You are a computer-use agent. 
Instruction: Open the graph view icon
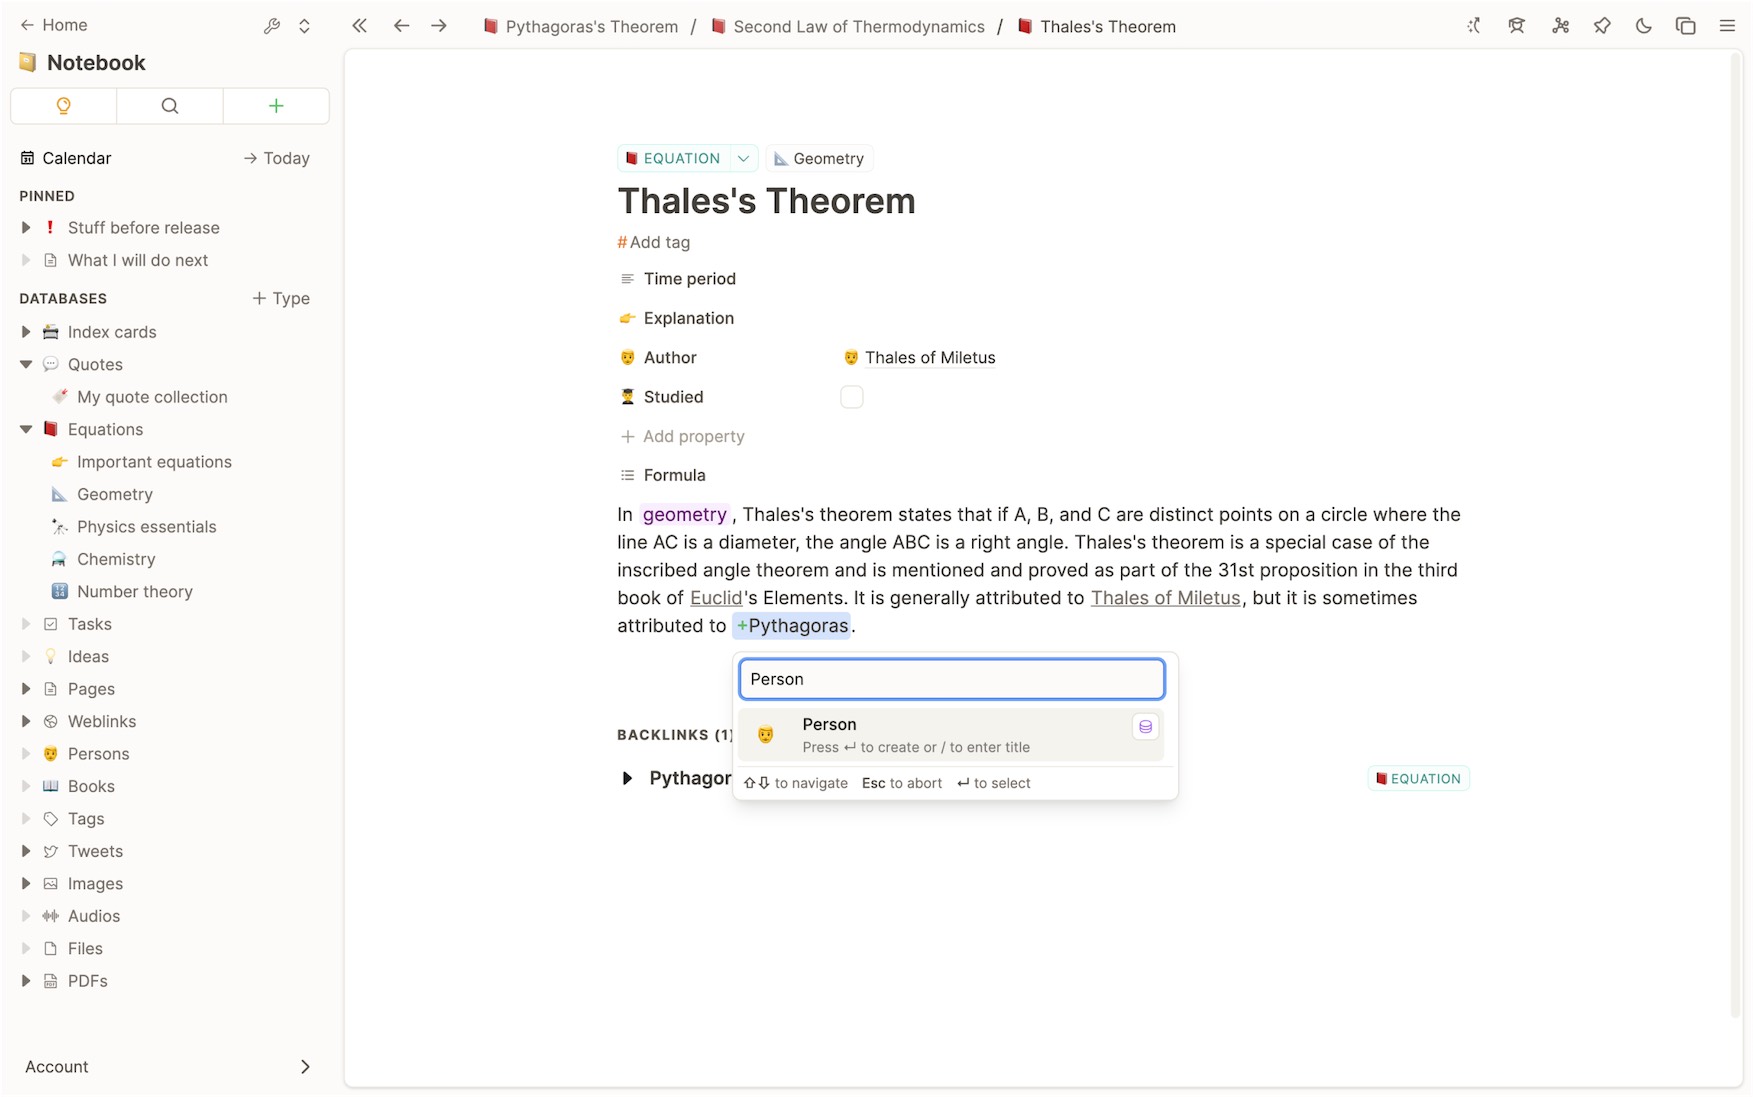(x=1560, y=26)
